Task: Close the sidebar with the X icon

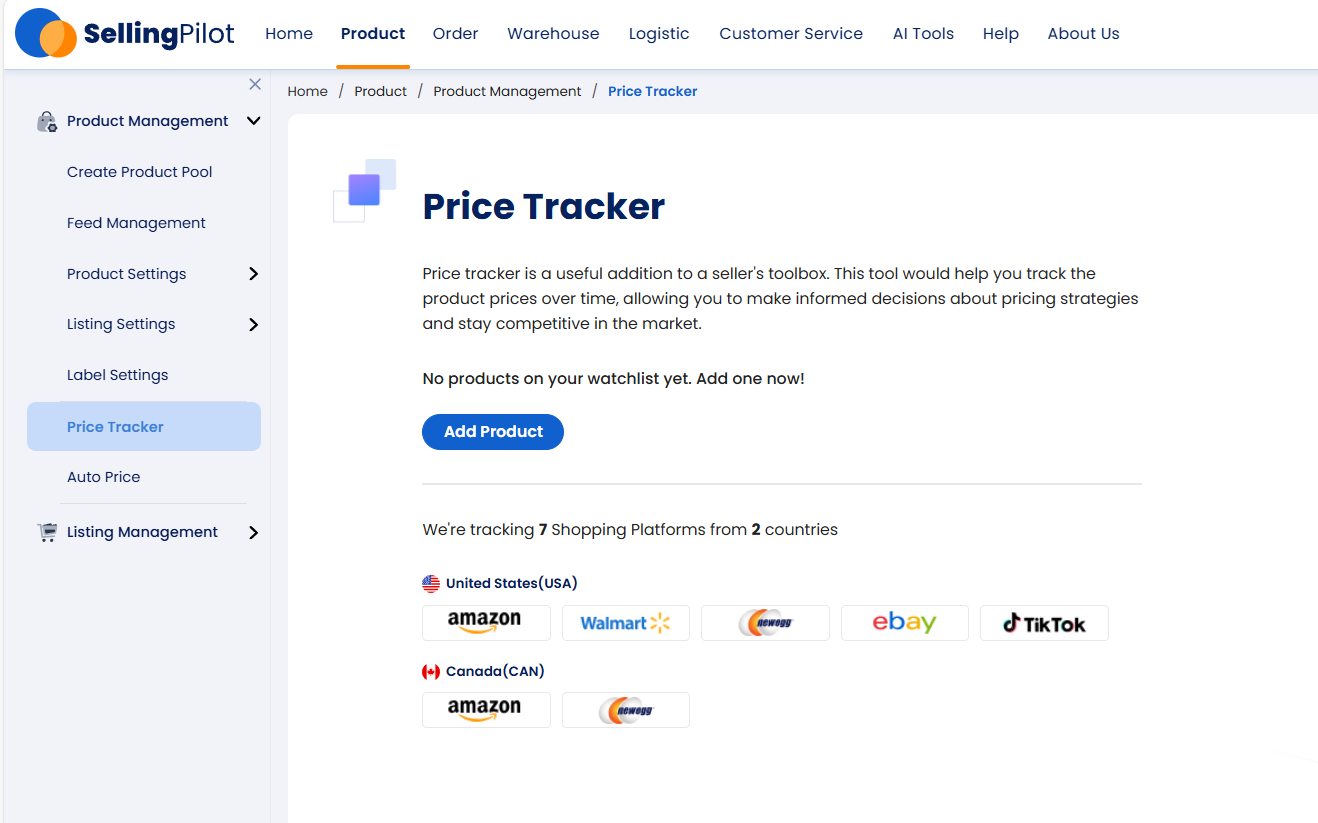Action: [x=255, y=84]
